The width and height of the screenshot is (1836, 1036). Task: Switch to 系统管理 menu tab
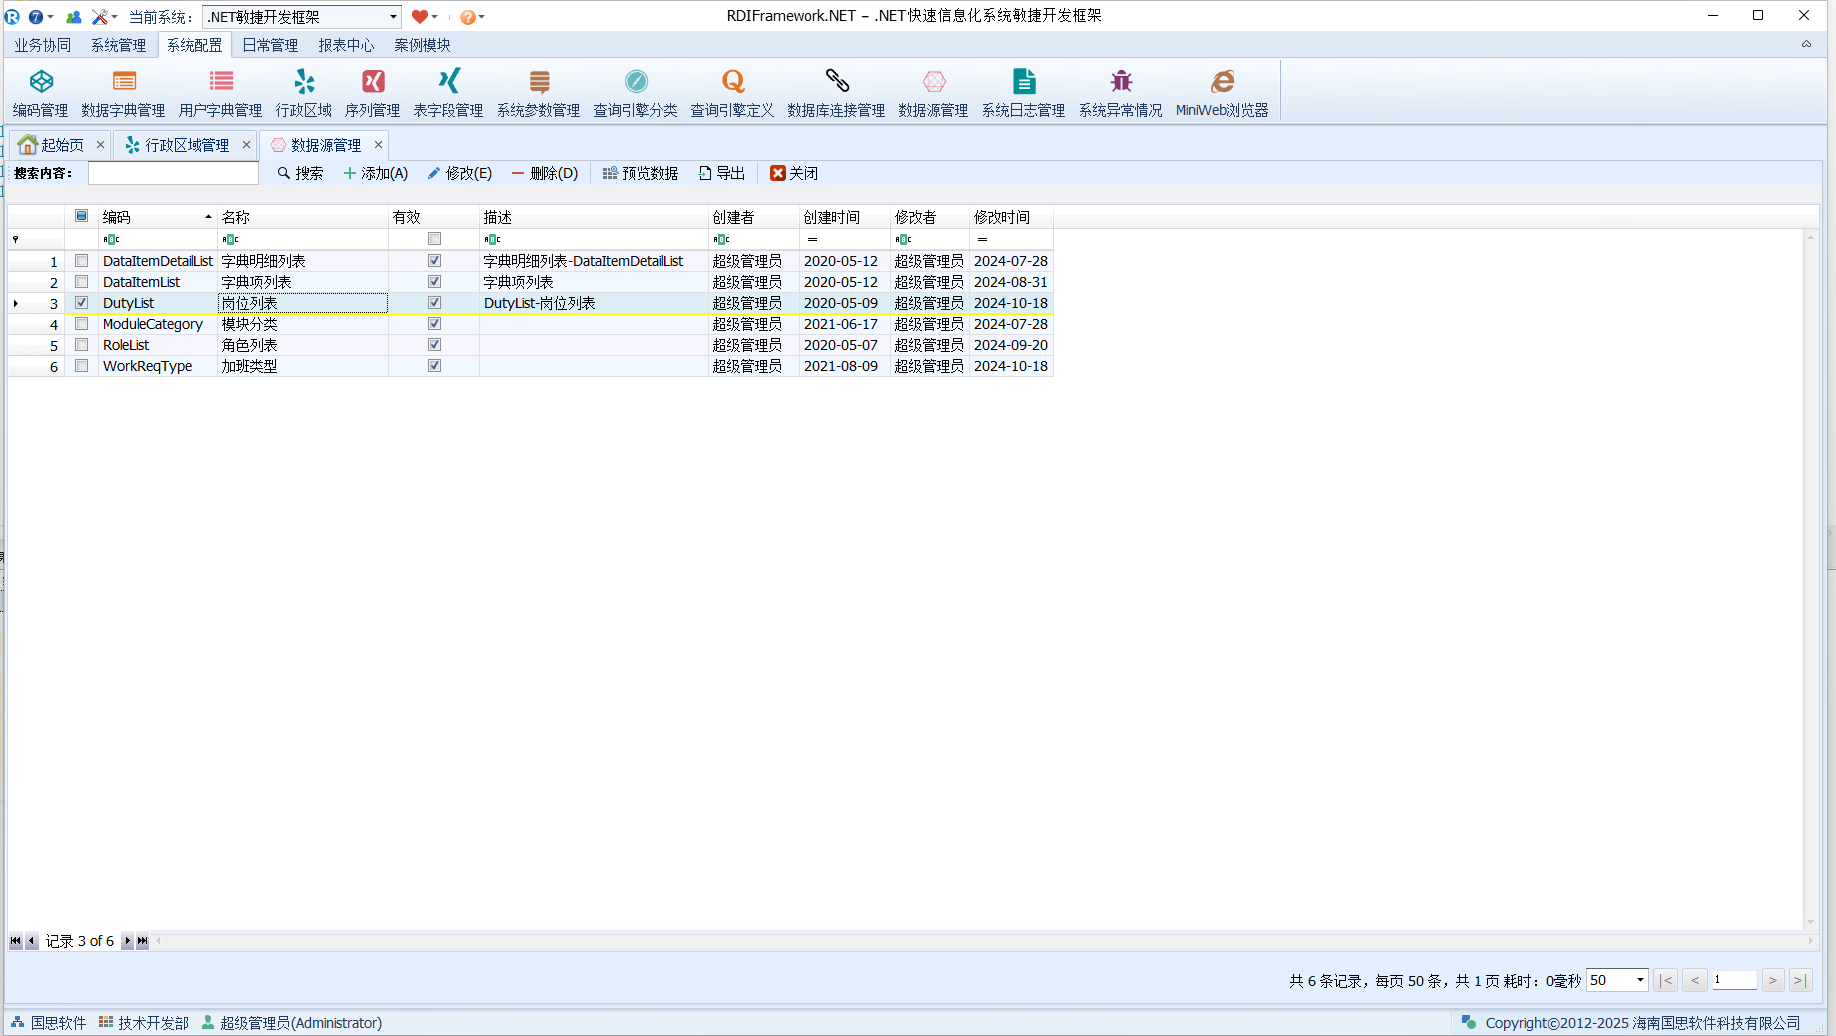click(x=118, y=45)
